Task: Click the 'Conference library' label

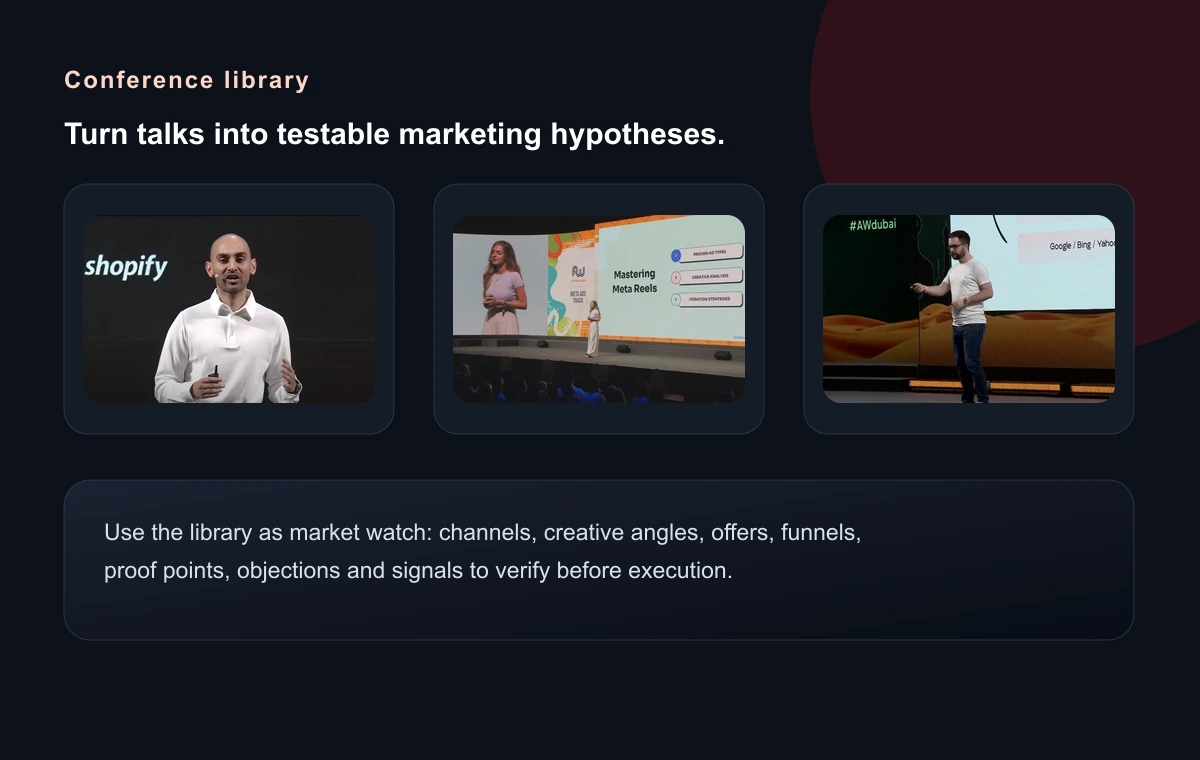Action: [x=187, y=81]
